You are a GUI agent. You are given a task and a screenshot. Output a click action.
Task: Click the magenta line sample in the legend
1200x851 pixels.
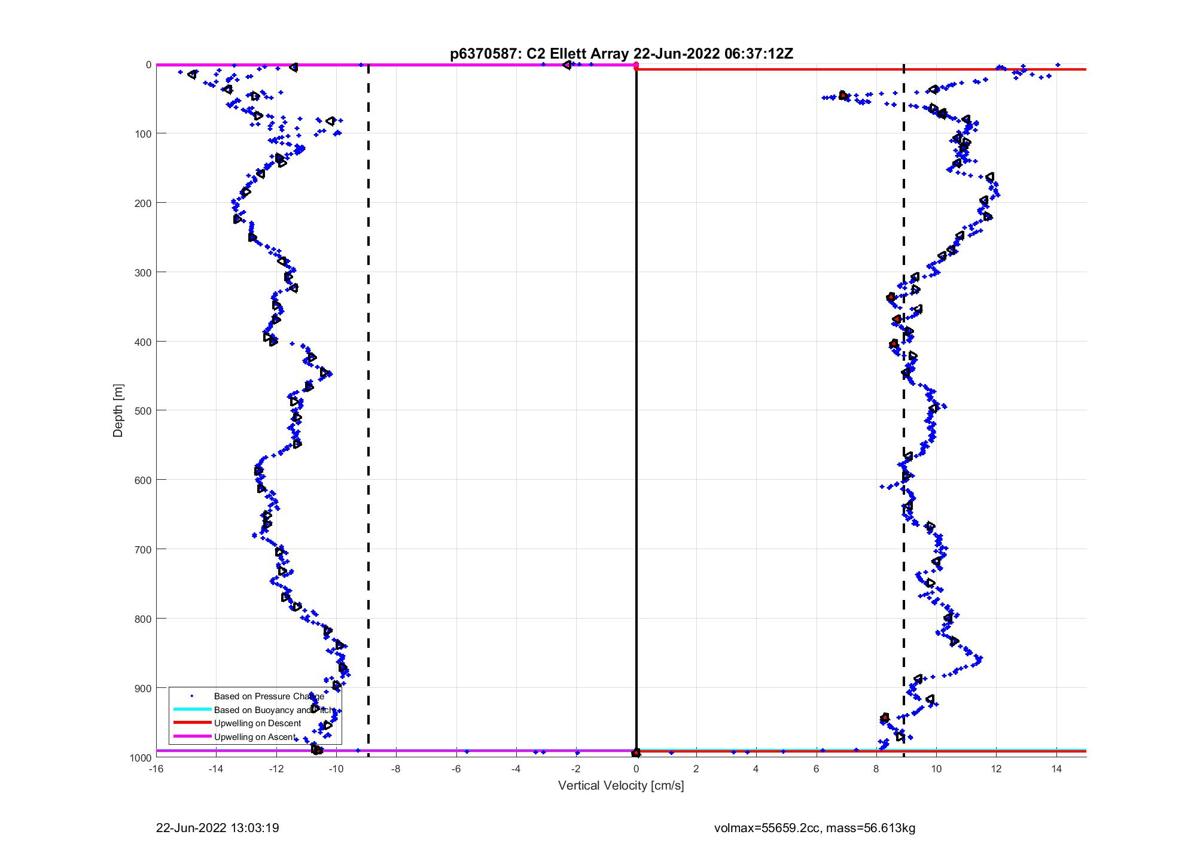(x=190, y=737)
